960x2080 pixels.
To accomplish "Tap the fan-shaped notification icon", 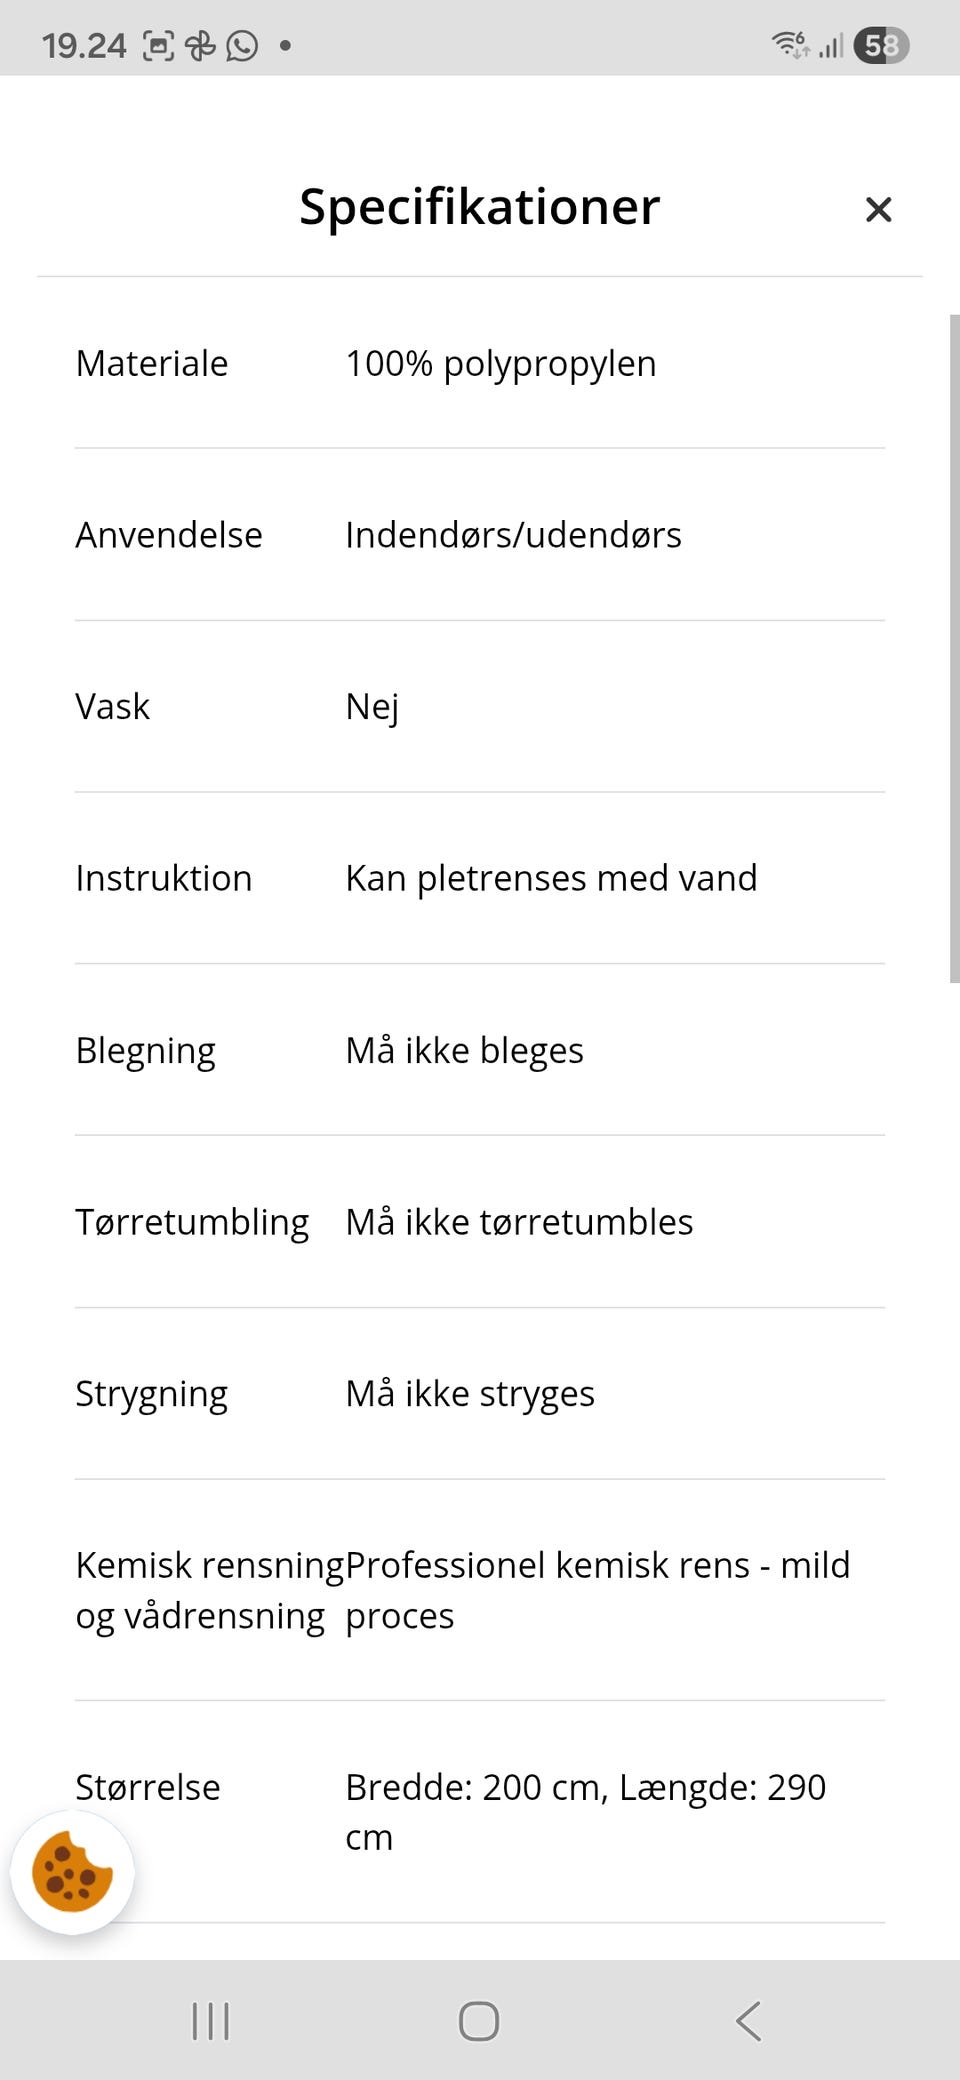I will [x=201, y=45].
